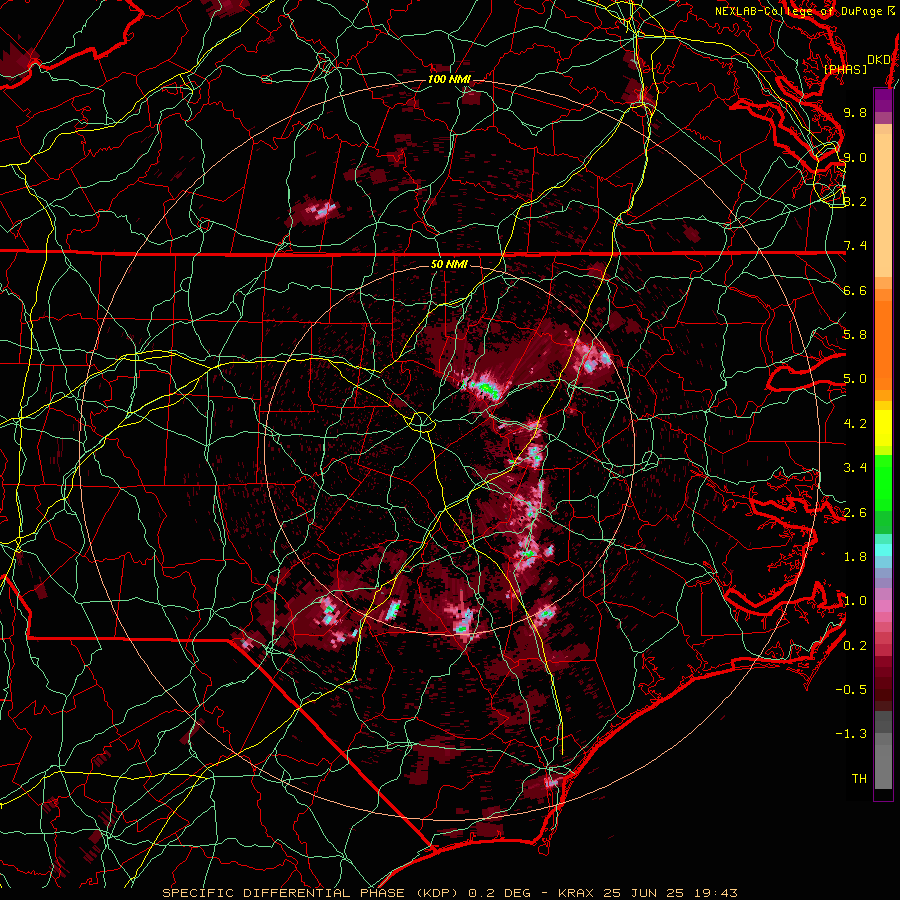
Task: Click the 4.2 scale value
Action: click(855, 424)
